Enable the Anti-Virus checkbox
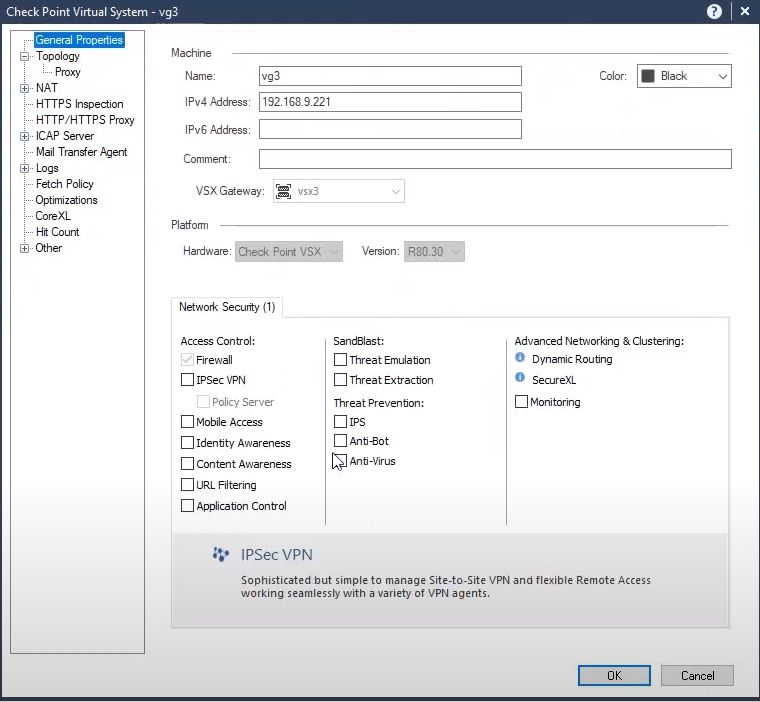The width and height of the screenshot is (760, 702). 340,461
